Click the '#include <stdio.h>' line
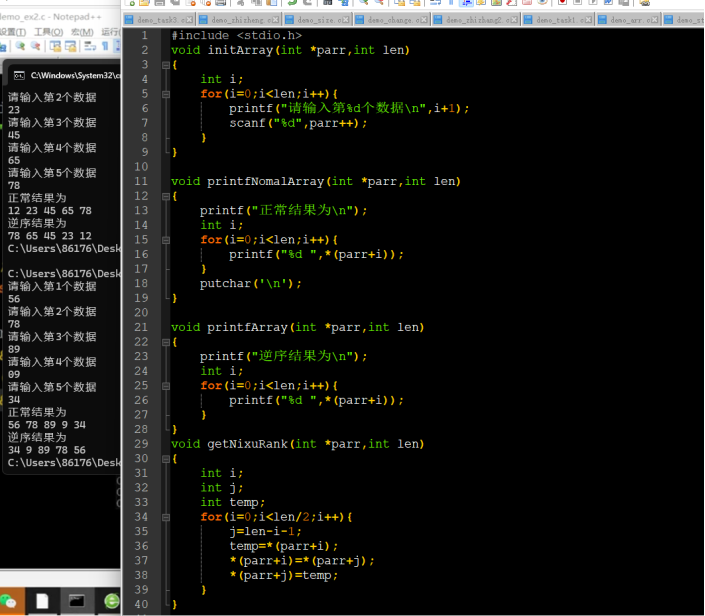 pos(236,35)
